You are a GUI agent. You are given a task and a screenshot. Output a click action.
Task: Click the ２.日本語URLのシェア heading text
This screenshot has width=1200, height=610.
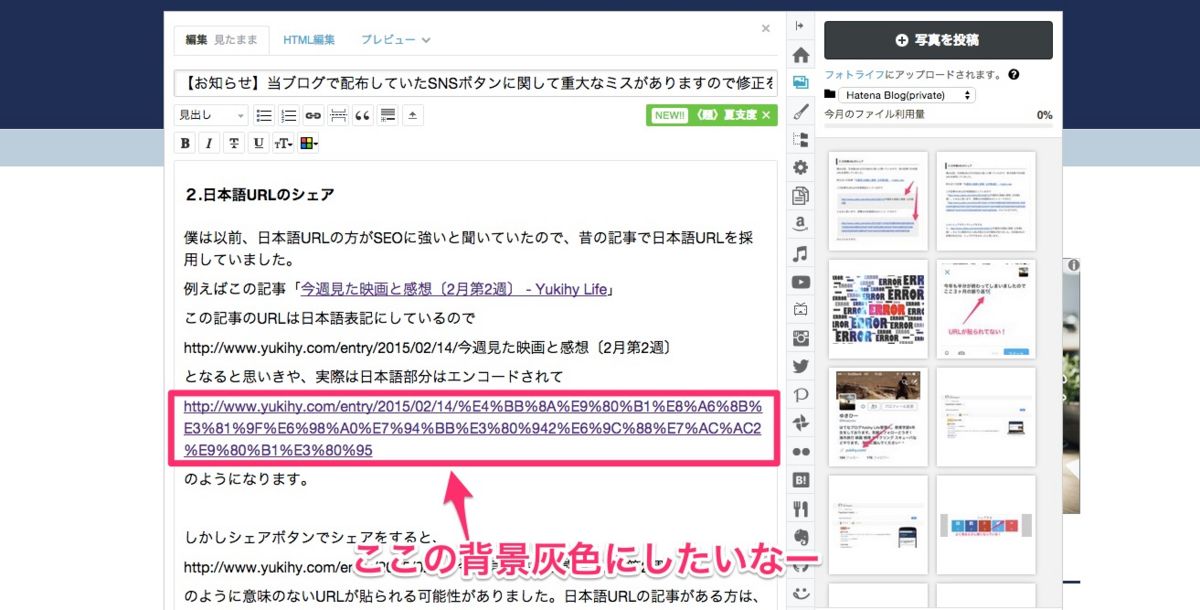(260, 194)
